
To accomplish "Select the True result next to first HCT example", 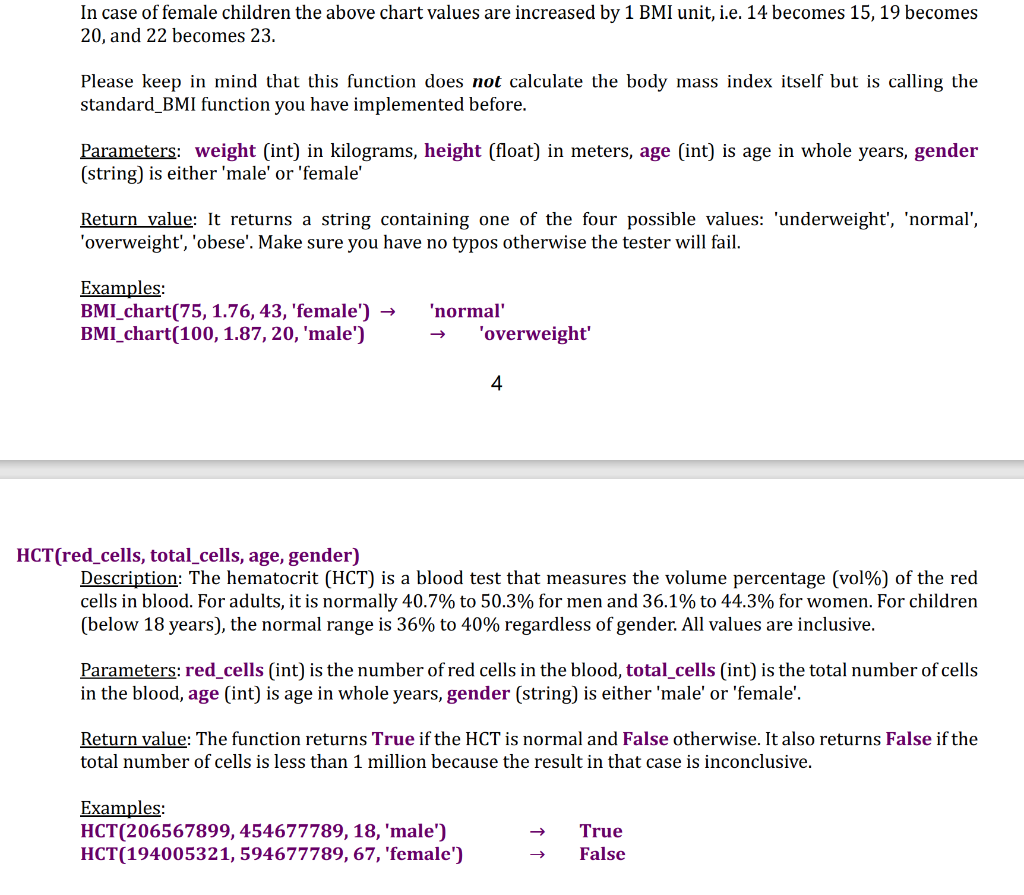I will click(600, 830).
